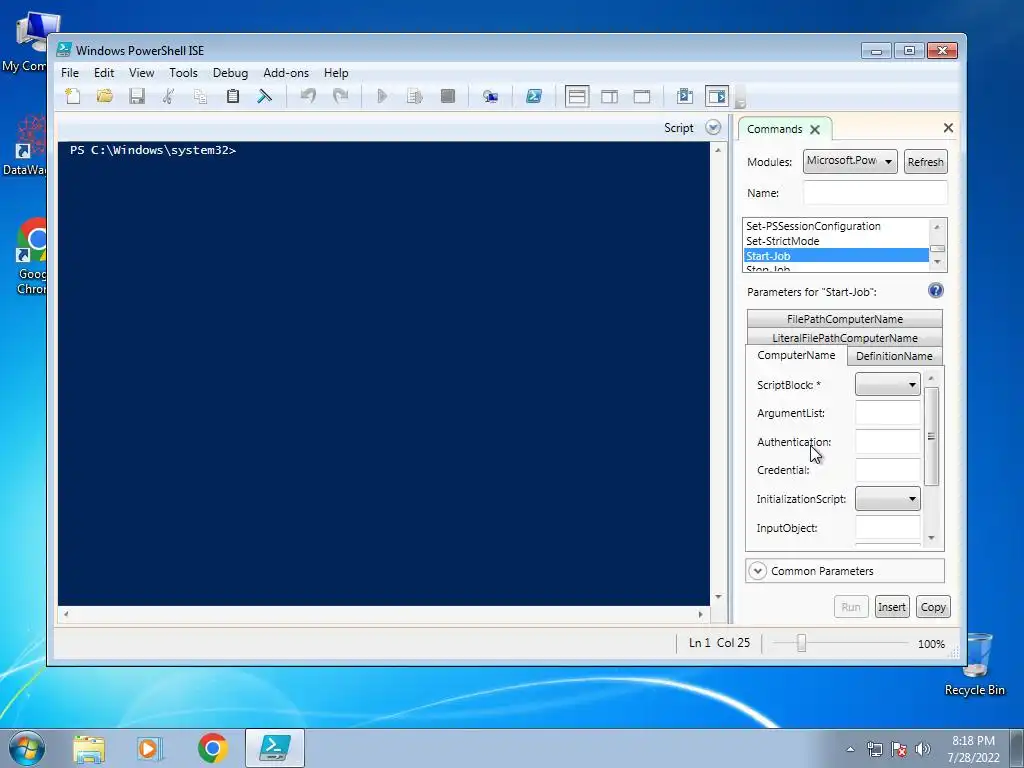Select the ComputerName parameter tab
Viewport: 1024px width, 768px height.
(796, 355)
